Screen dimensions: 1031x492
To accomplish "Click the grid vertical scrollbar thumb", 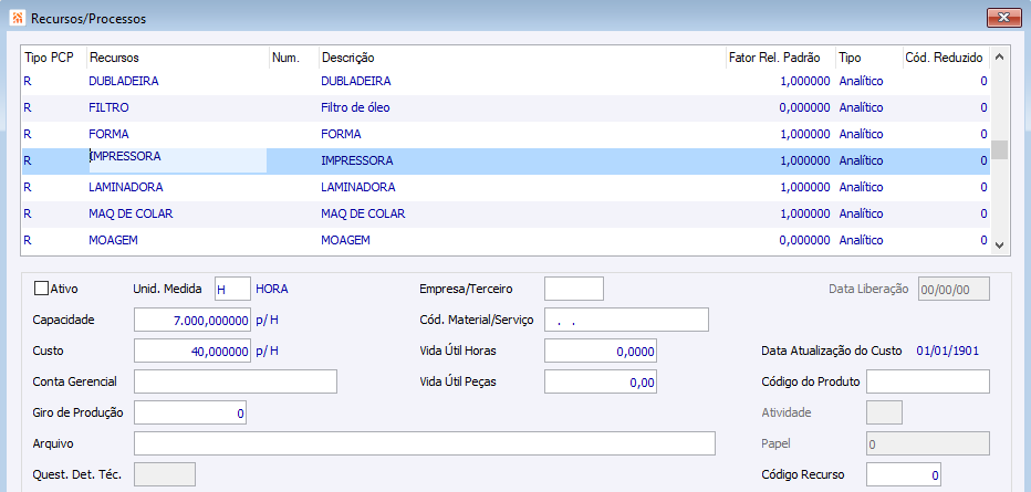I will pos(999,150).
